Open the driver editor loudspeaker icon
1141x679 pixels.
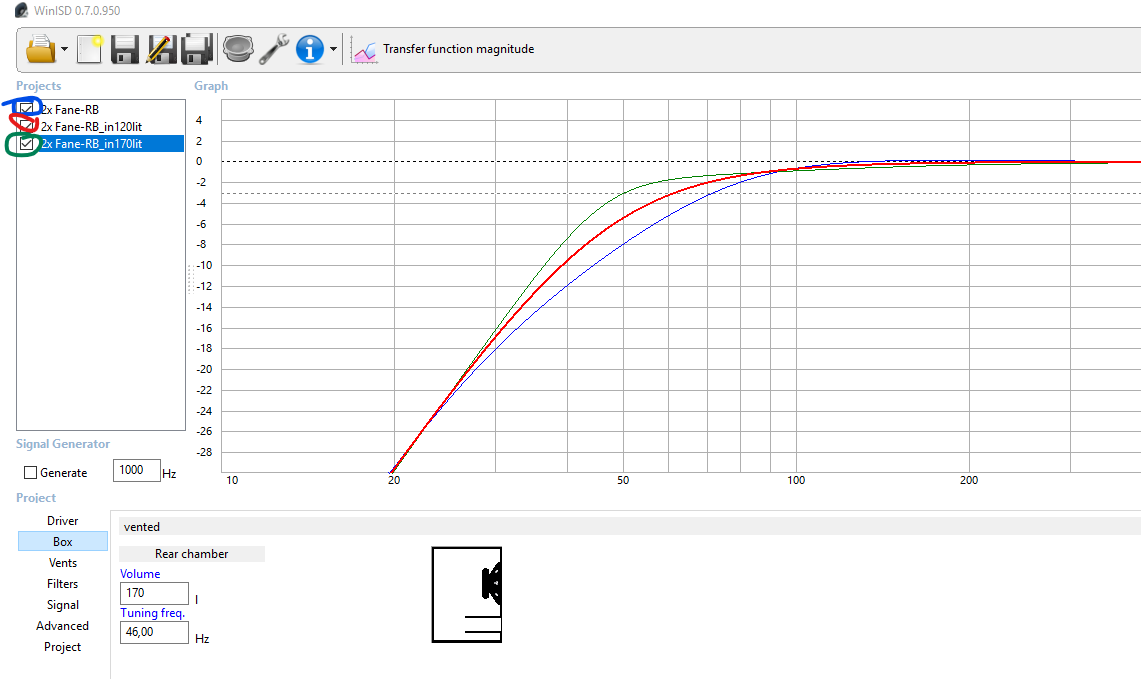coord(238,49)
